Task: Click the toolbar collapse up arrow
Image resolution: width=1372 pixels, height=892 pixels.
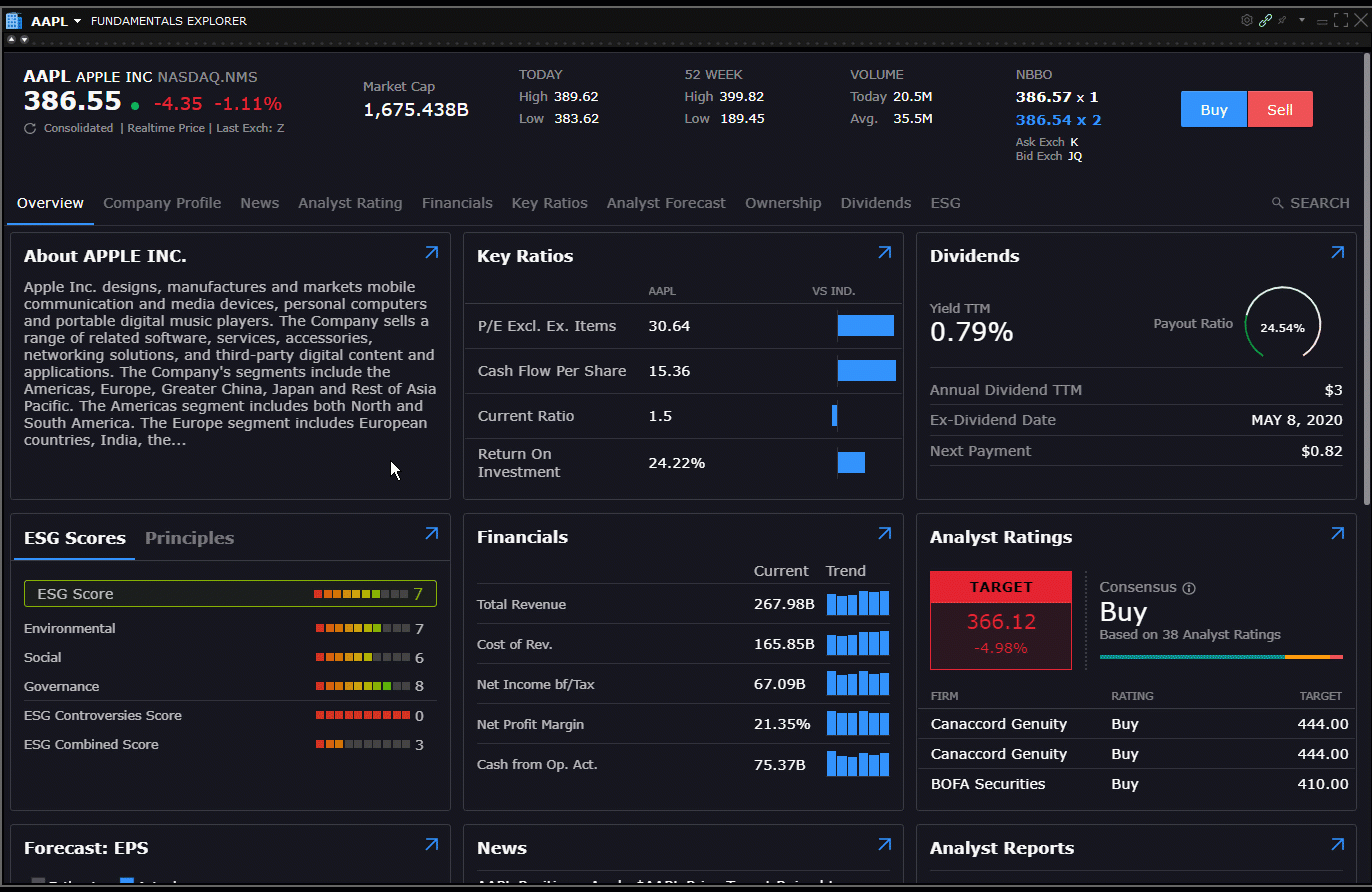Action: click(x=12, y=40)
